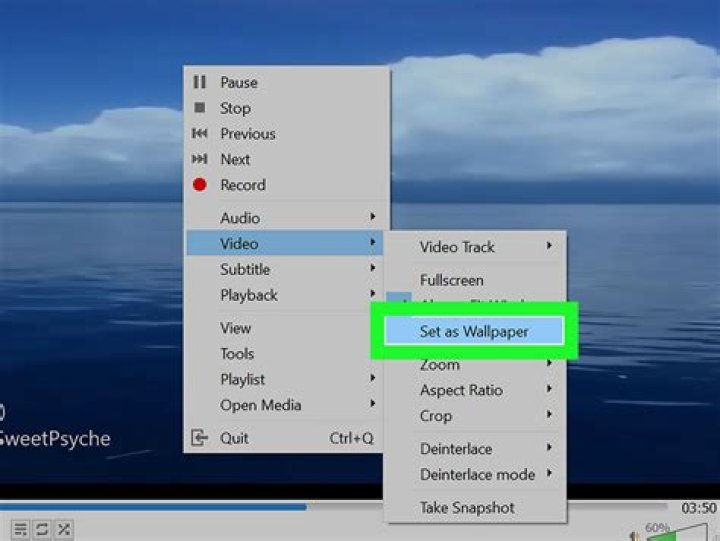Click the Next track icon
This screenshot has width=720, height=541.
199,160
